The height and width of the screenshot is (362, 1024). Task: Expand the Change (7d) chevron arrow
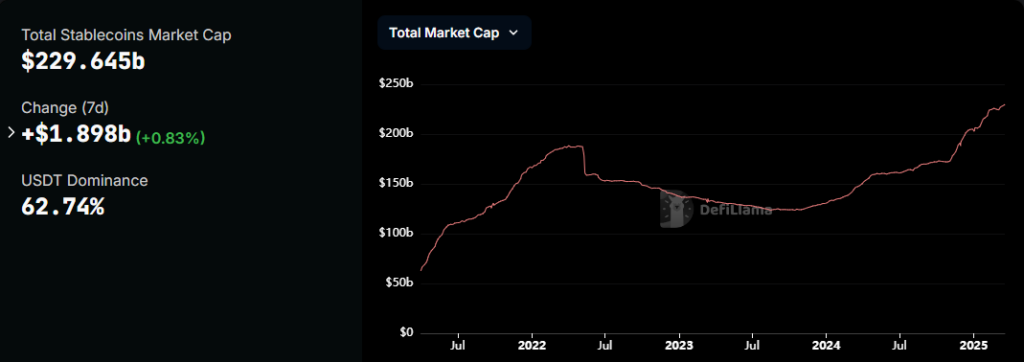(10, 133)
